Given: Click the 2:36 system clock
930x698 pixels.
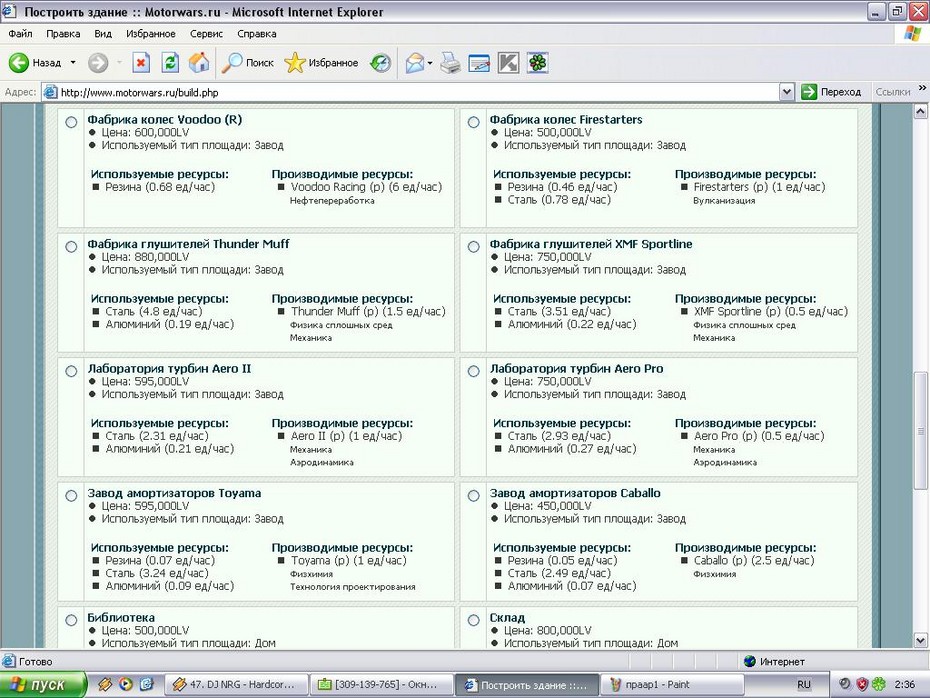Looking at the screenshot, I should tap(904, 684).
